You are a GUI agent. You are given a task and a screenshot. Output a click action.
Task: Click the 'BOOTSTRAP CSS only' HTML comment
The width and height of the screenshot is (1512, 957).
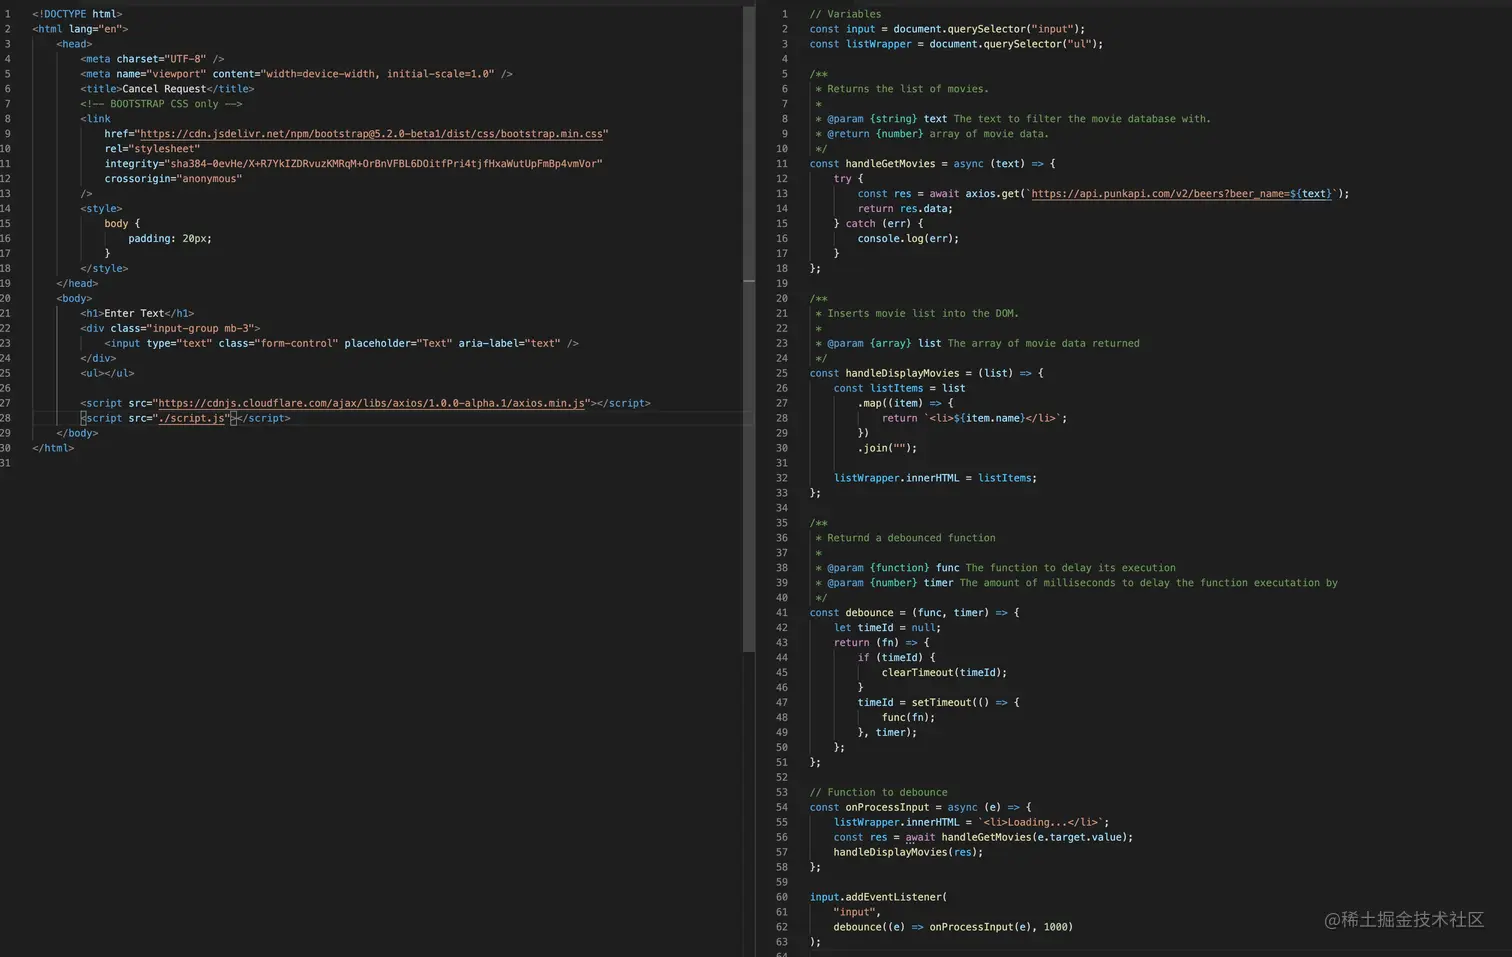[x=161, y=104]
